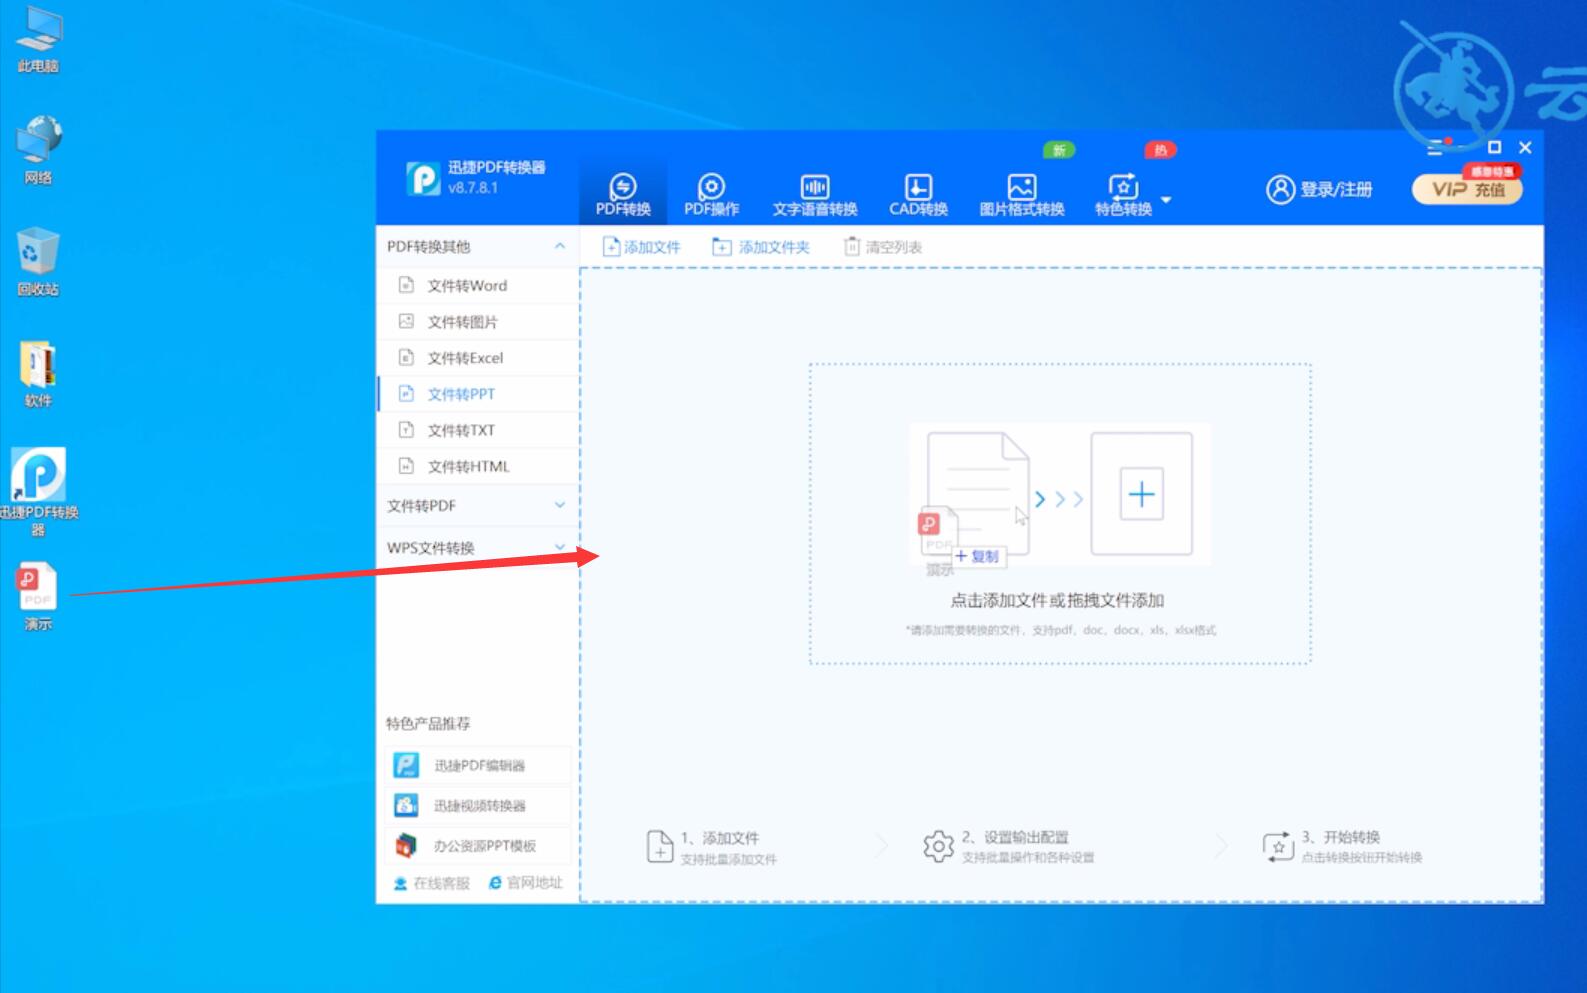Expand the WPS文件转换 section
Screen dimensions: 1587x993
click(x=559, y=547)
